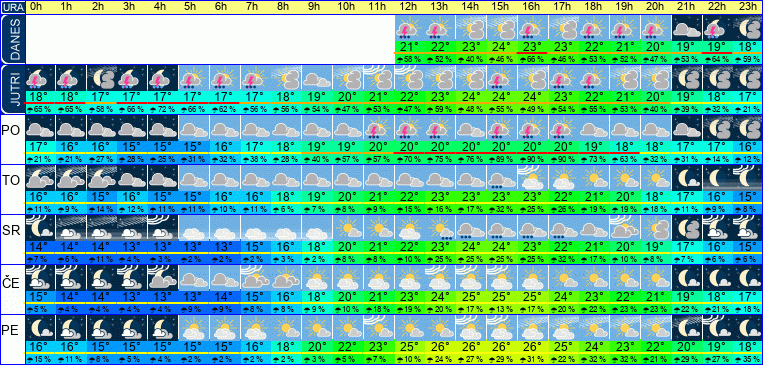Click Thursday 0h windy moon icon
Screen dimensions: 763x365
tap(40, 278)
